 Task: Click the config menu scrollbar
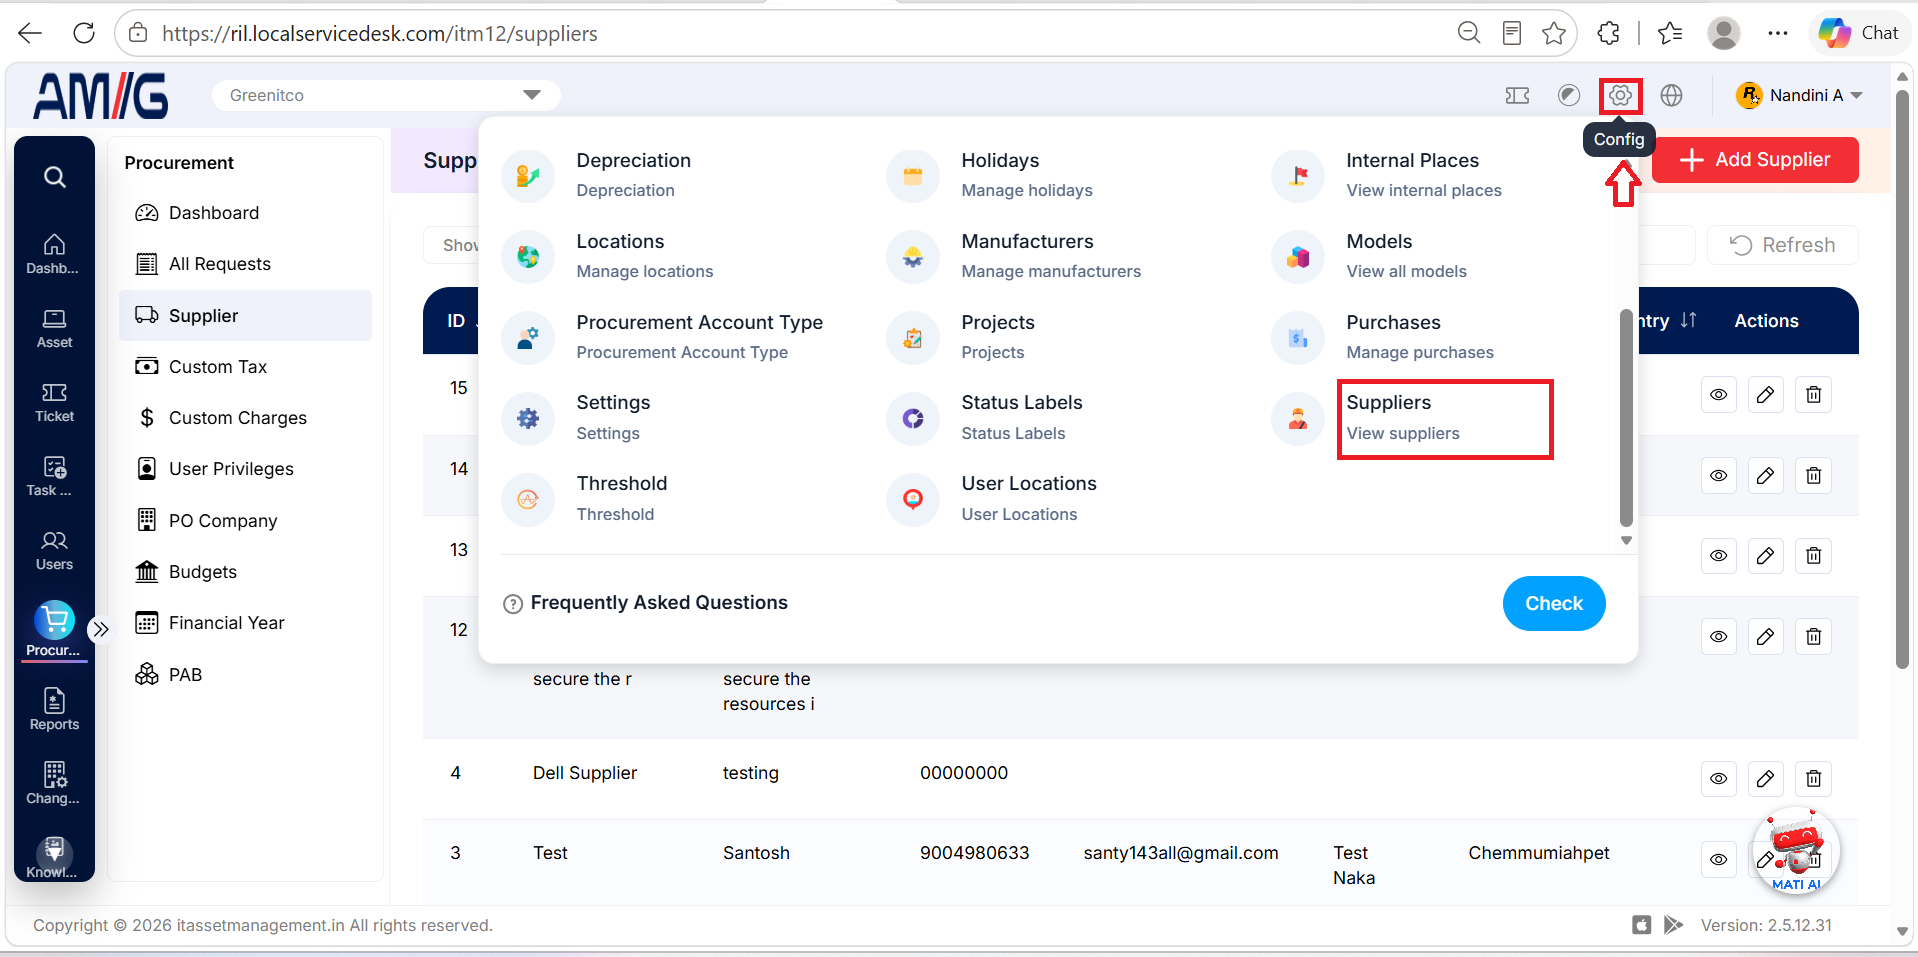(x=1626, y=418)
